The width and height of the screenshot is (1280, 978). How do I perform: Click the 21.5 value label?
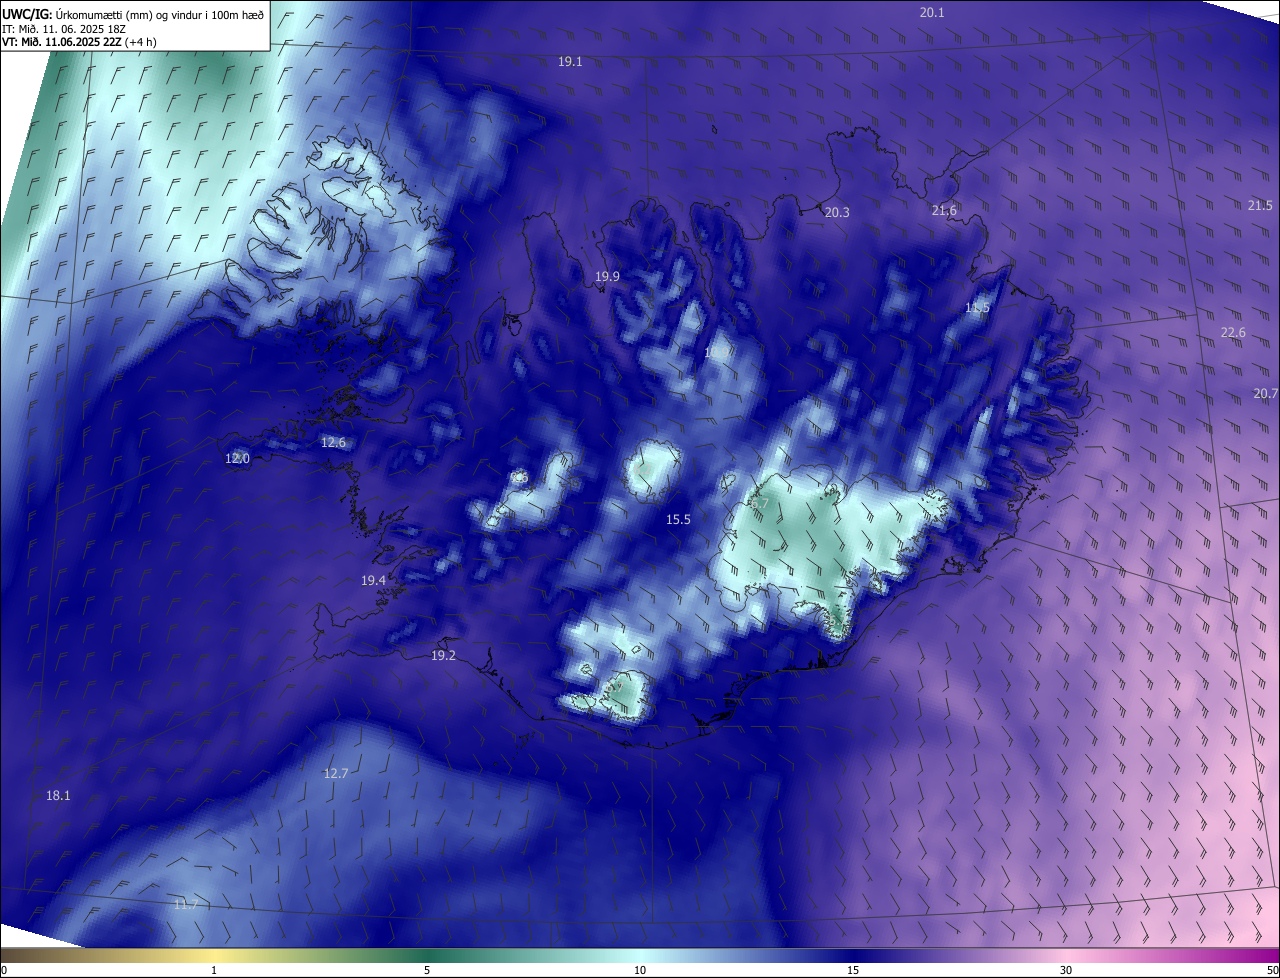(1260, 205)
